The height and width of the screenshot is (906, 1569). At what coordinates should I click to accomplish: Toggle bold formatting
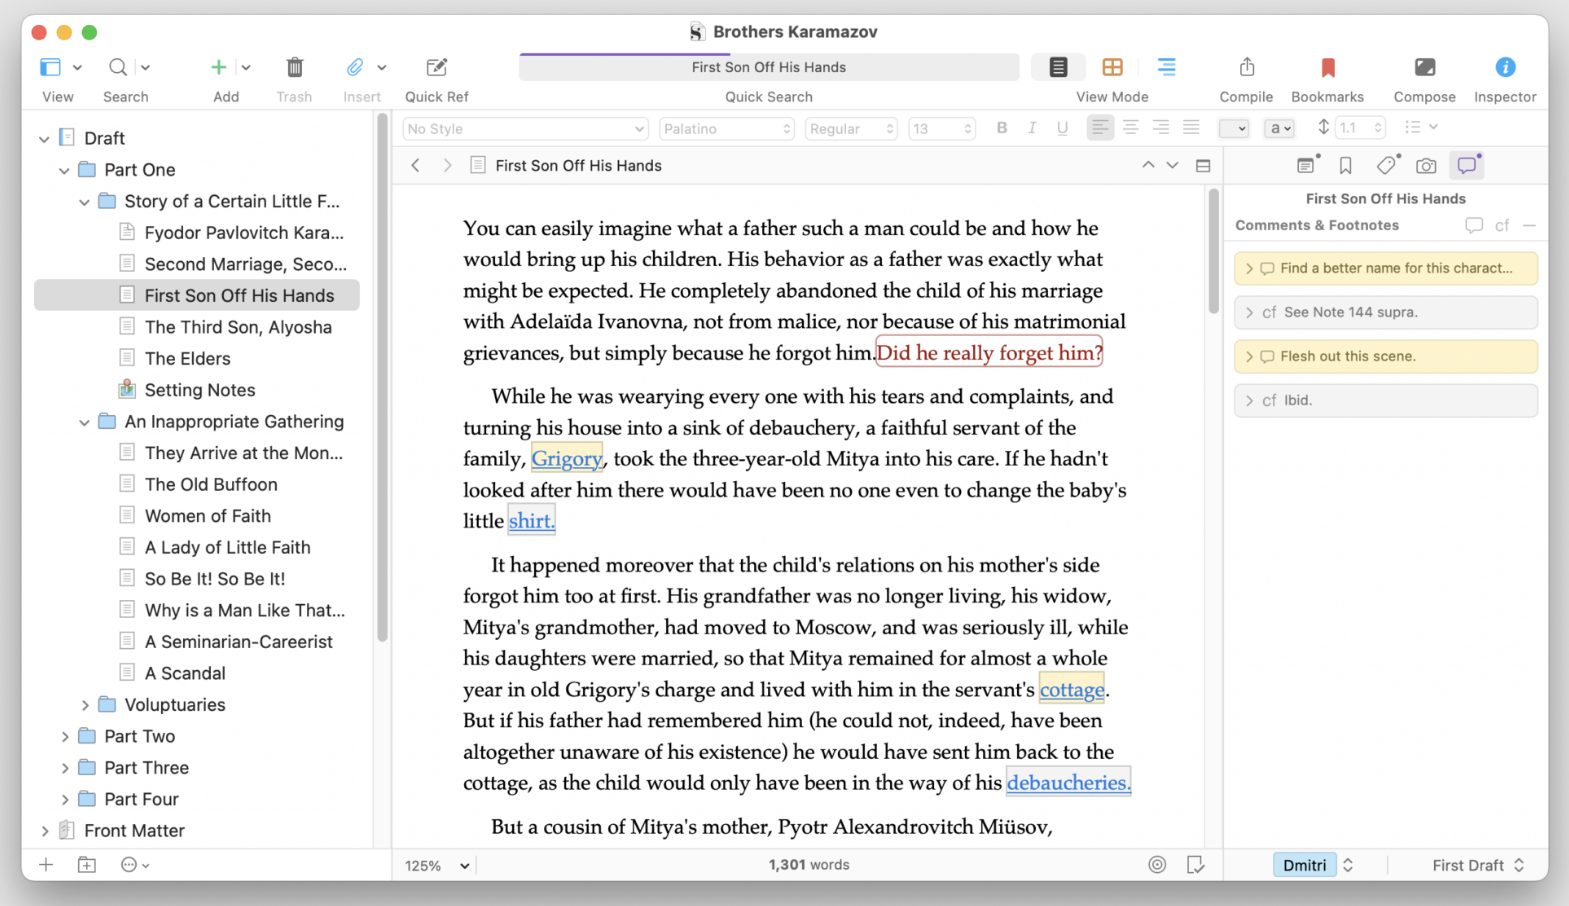pyautogui.click(x=1001, y=128)
